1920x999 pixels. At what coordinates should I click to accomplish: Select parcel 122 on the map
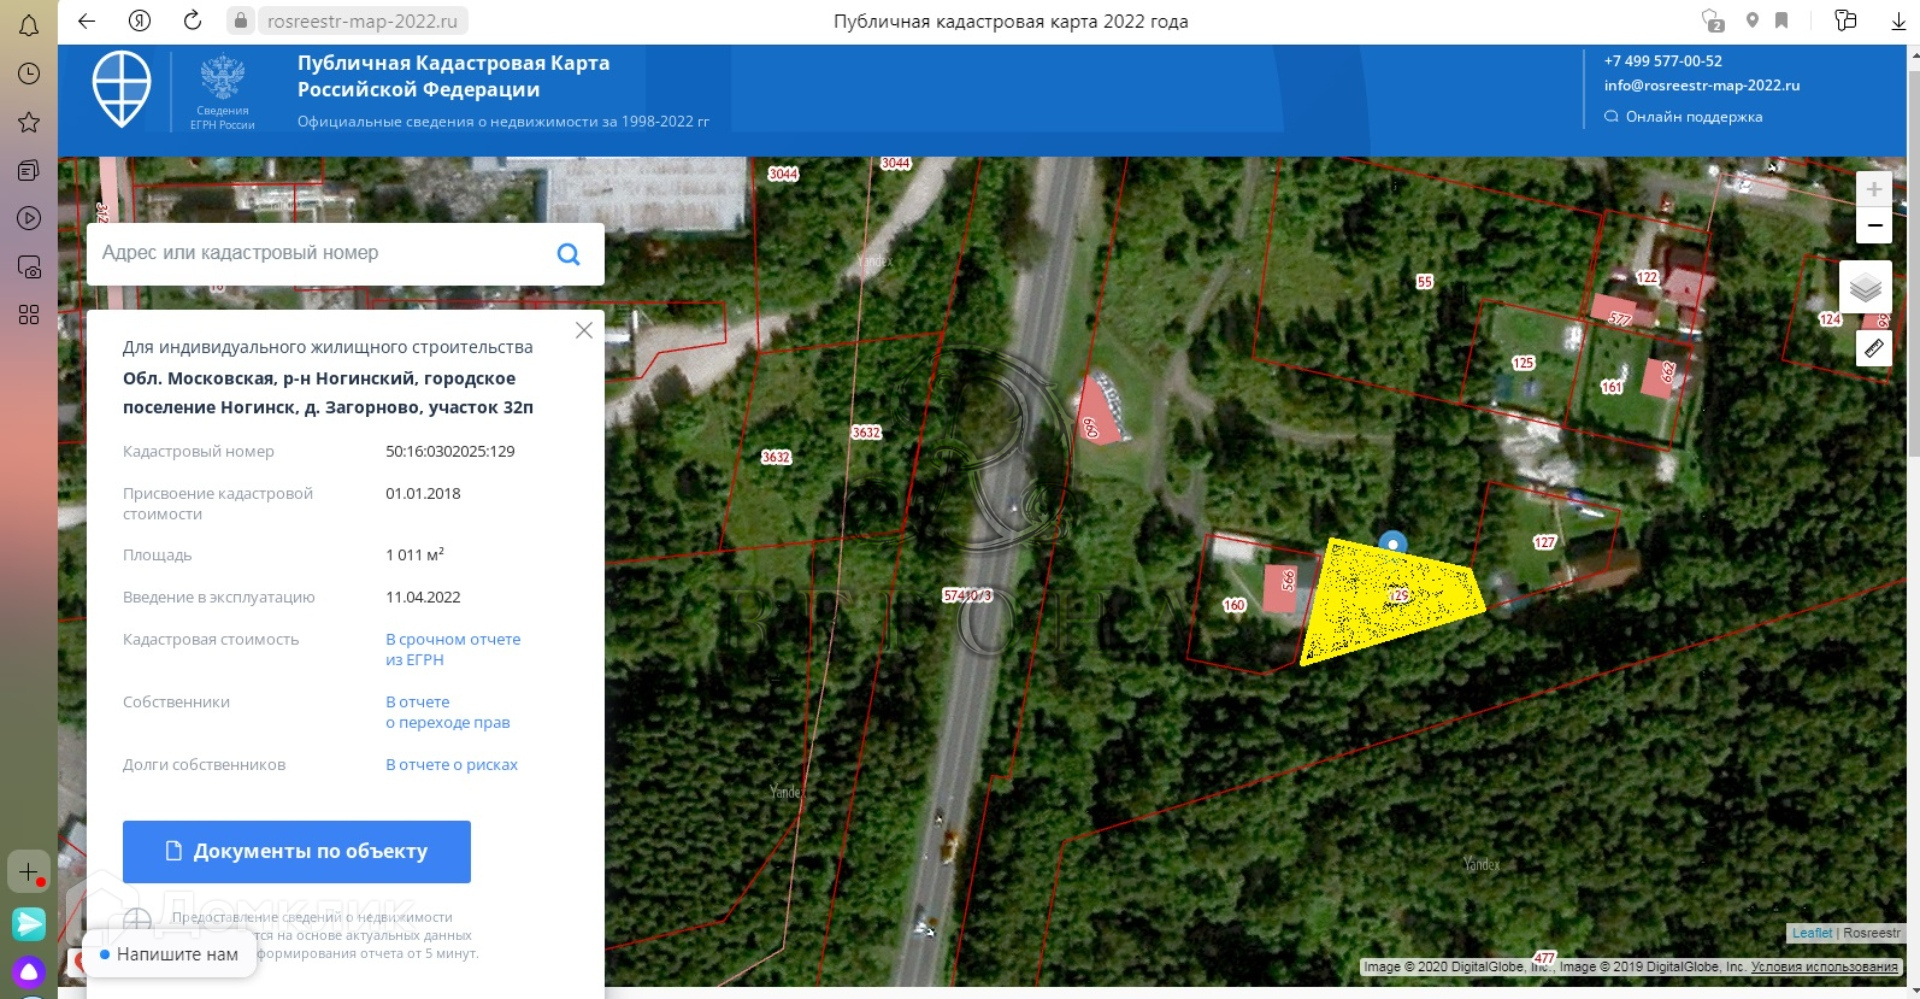1646,277
